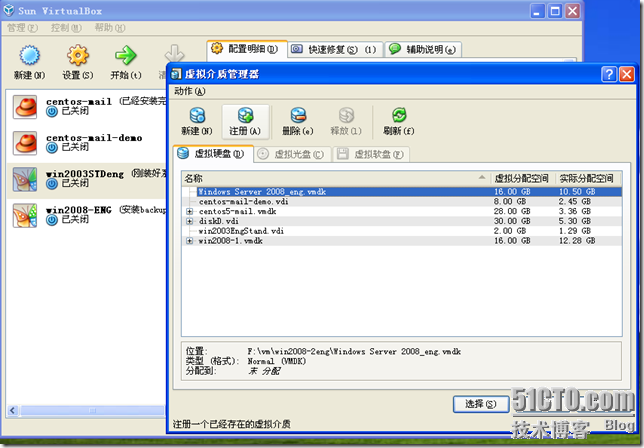Sort disks by the 名称 column header

point(336,179)
